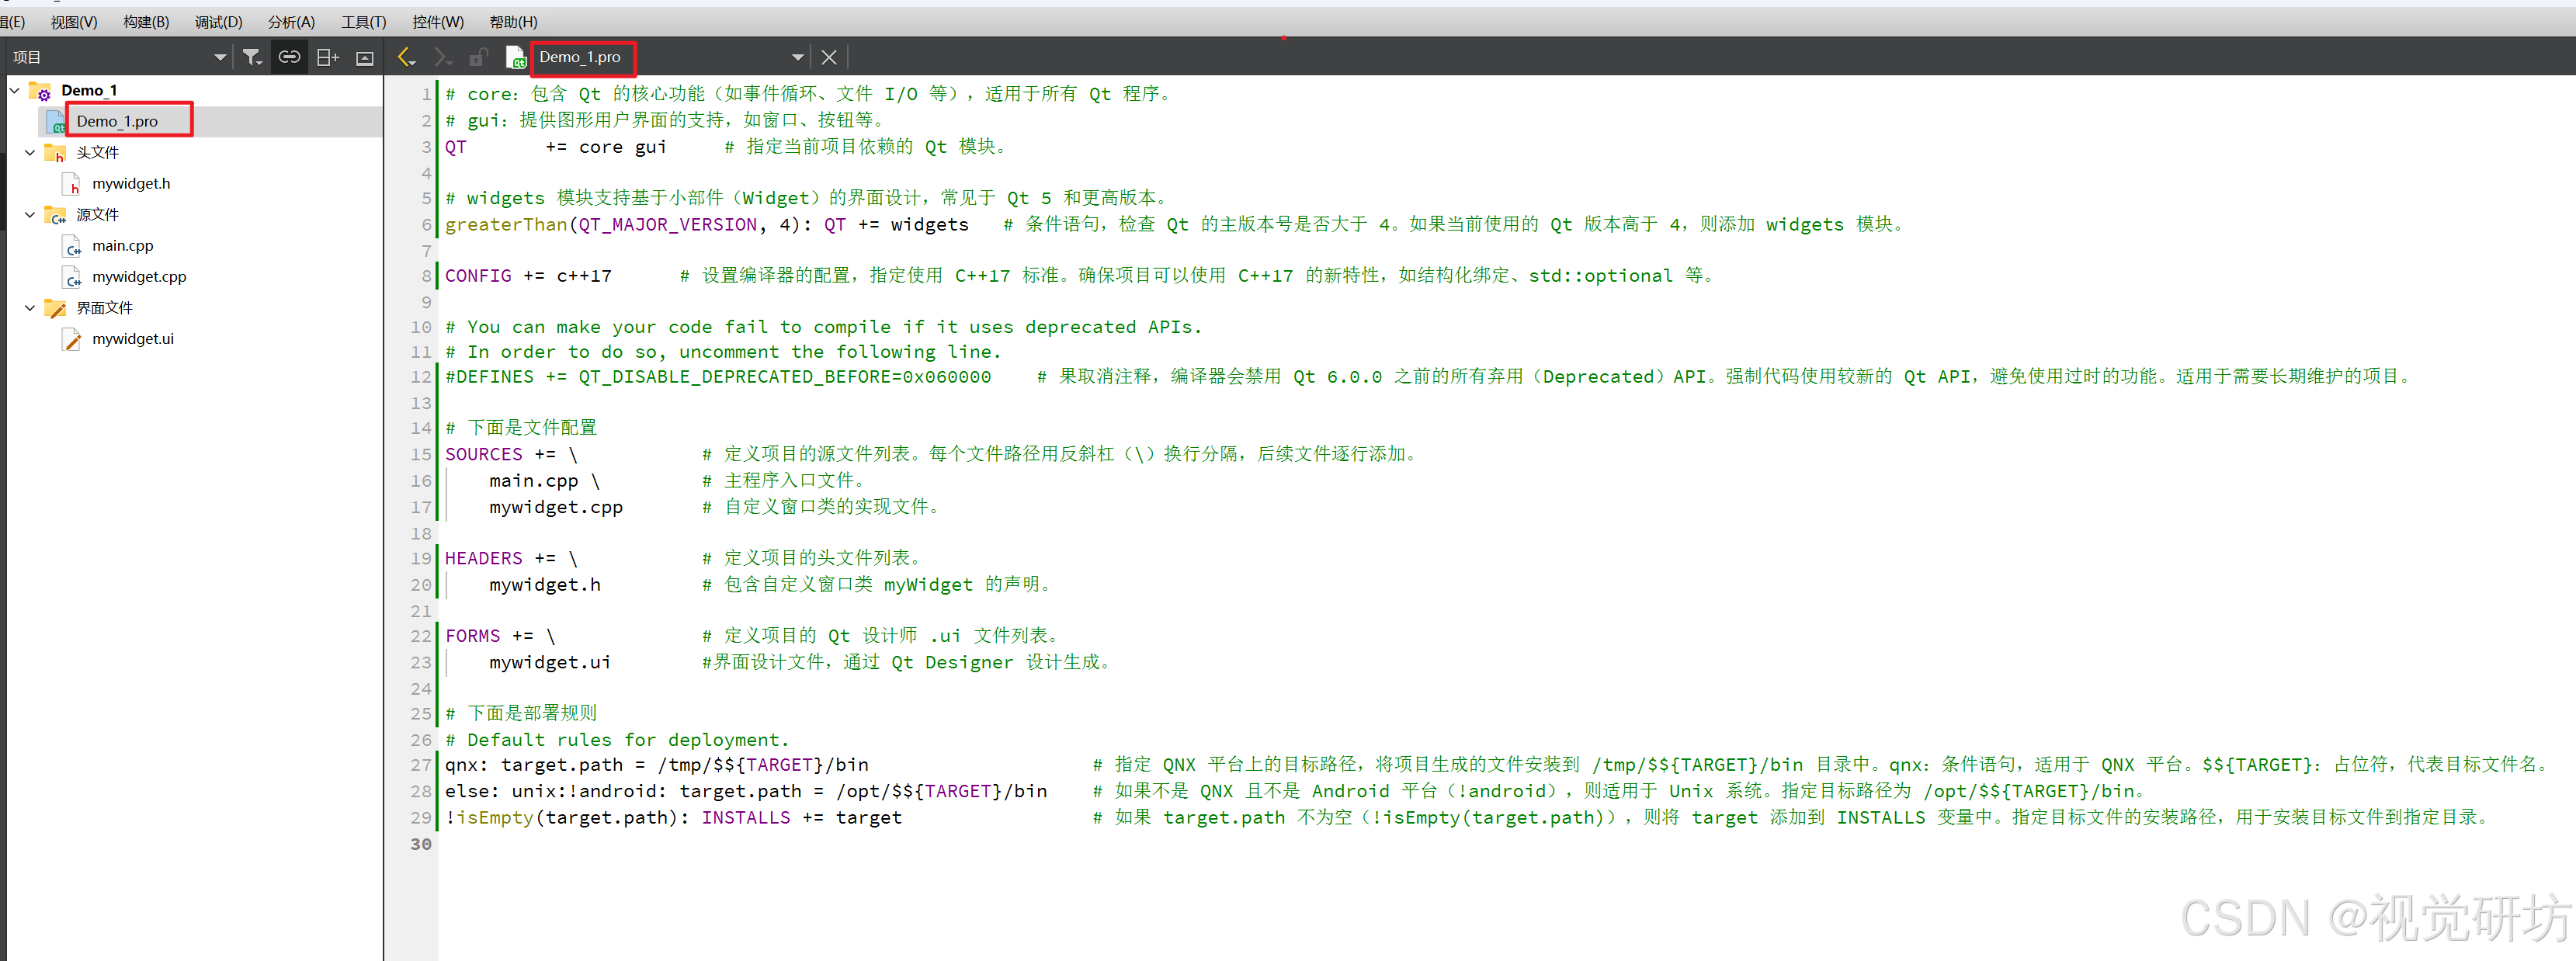Select mywidget.cpp in project tree
This screenshot has width=2576, height=961.
tap(139, 277)
